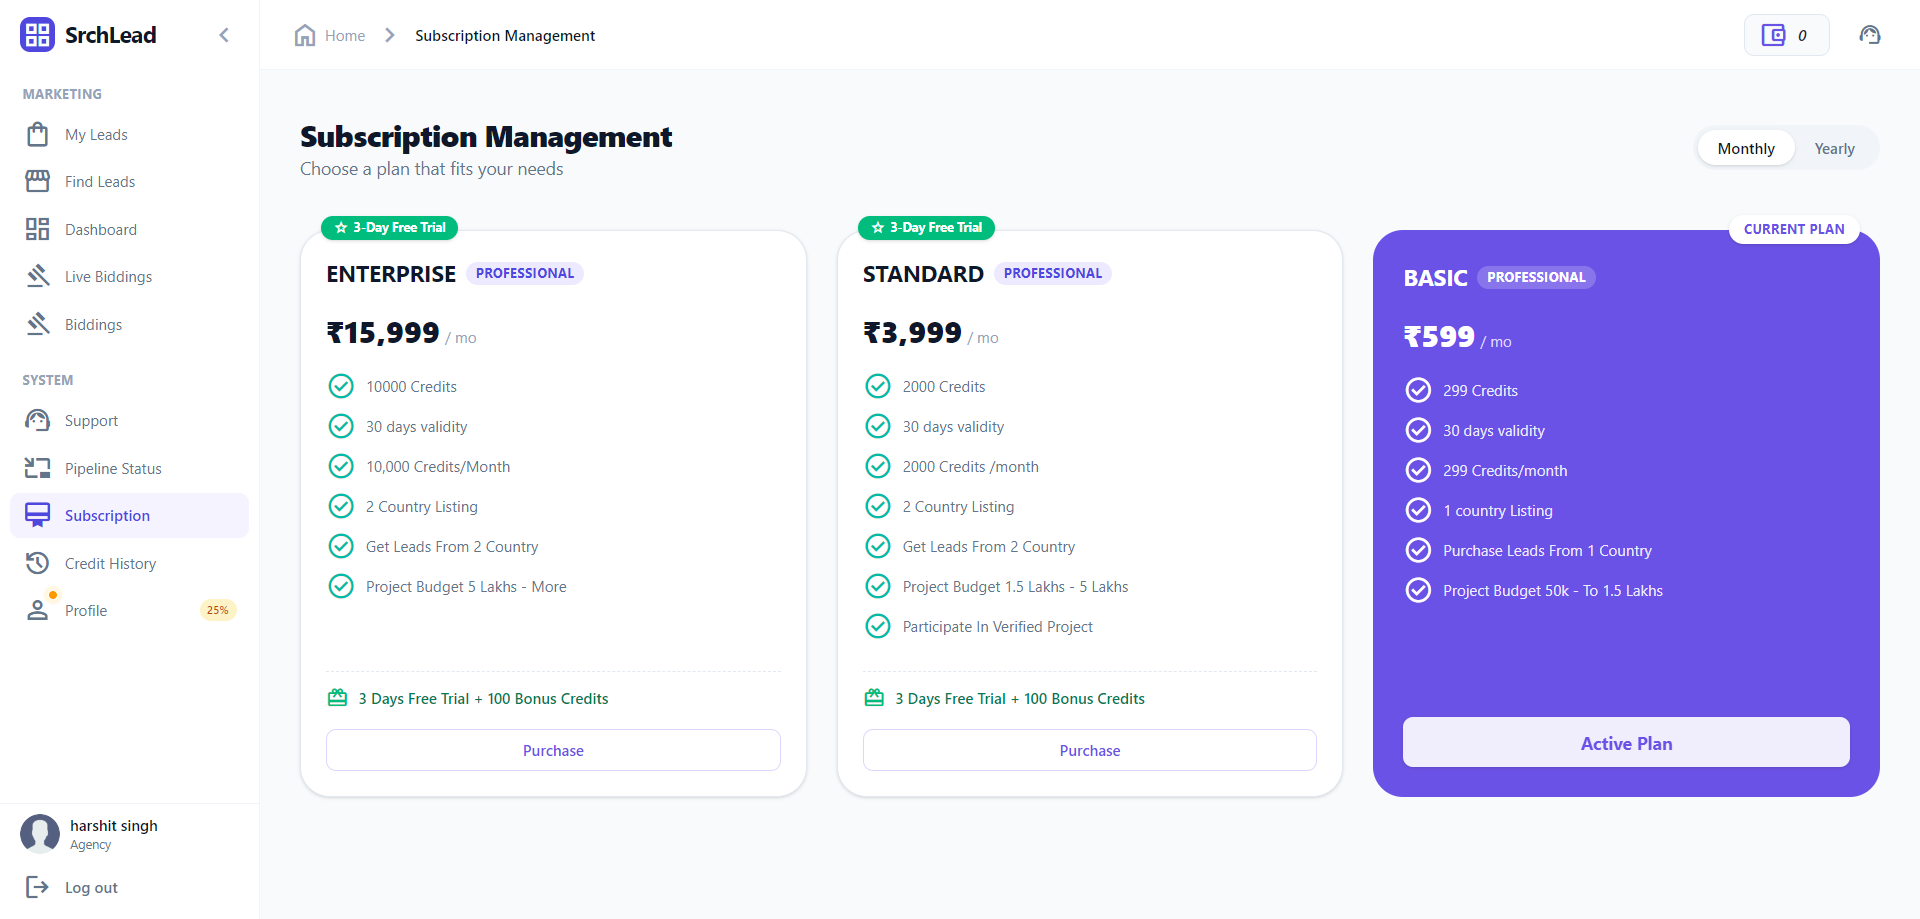Select My Leads menu item
The width and height of the screenshot is (1920, 919).
point(129,134)
